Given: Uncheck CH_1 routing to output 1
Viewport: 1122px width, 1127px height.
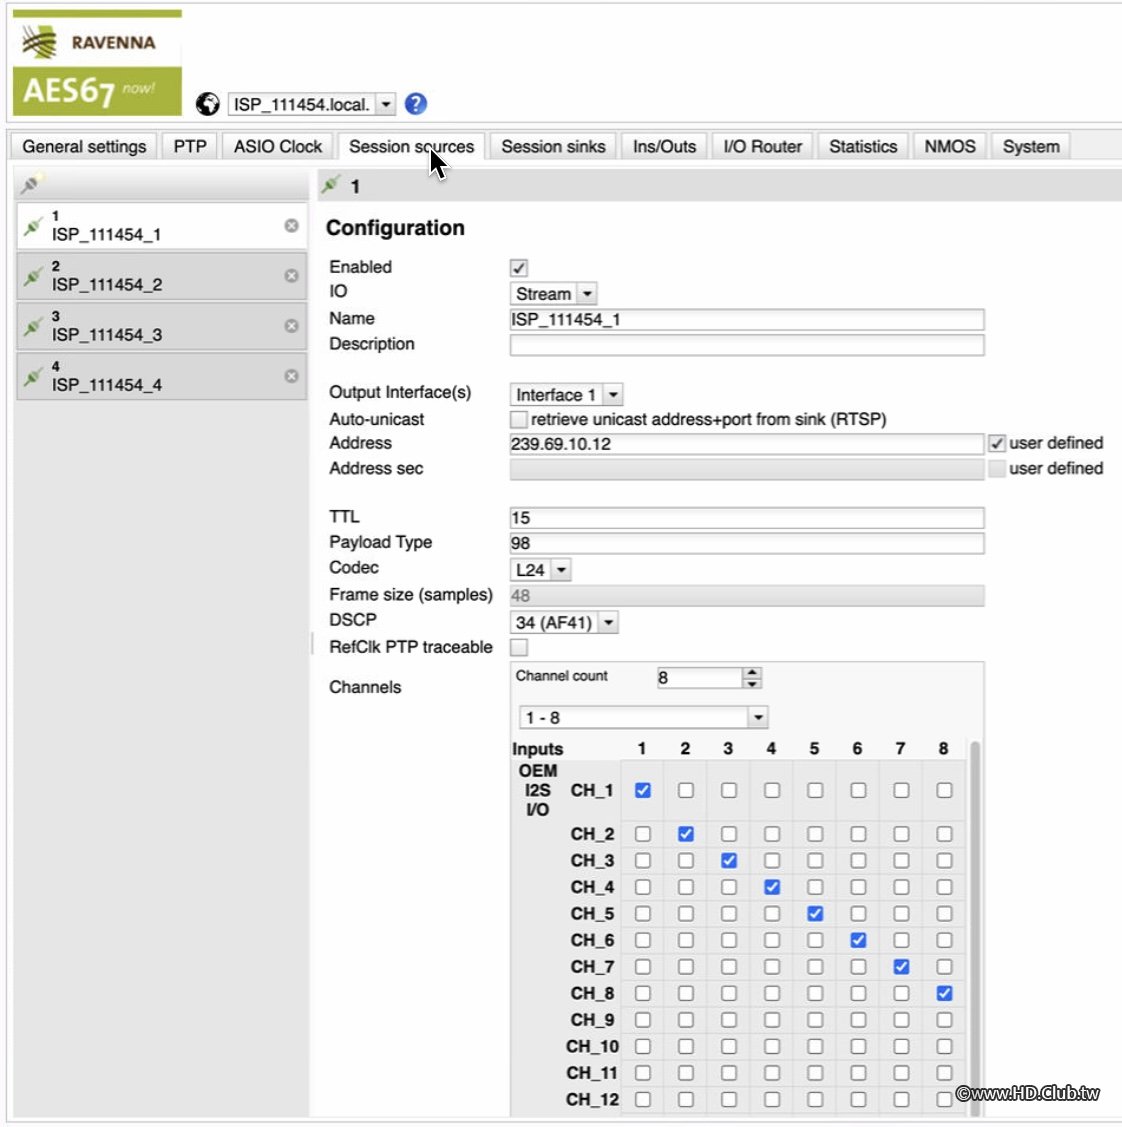Looking at the screenshot, I should (x=643, y=791).
